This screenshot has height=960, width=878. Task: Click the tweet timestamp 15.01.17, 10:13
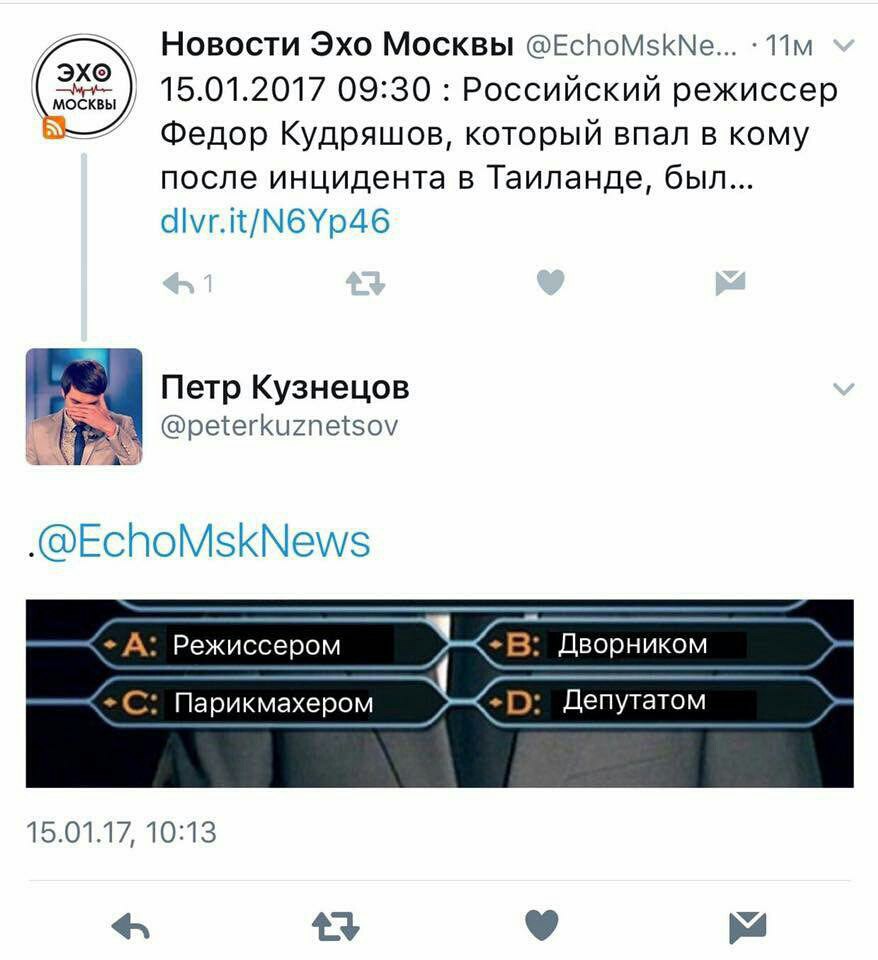[x=121, y=833]
